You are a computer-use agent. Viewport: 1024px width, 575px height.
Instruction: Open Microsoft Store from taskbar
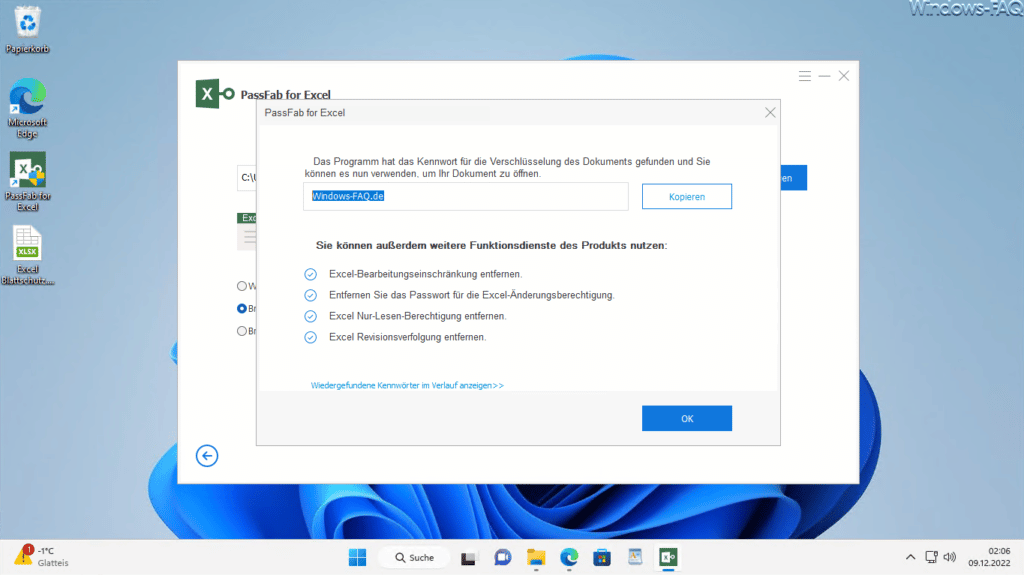click(601, 557)
